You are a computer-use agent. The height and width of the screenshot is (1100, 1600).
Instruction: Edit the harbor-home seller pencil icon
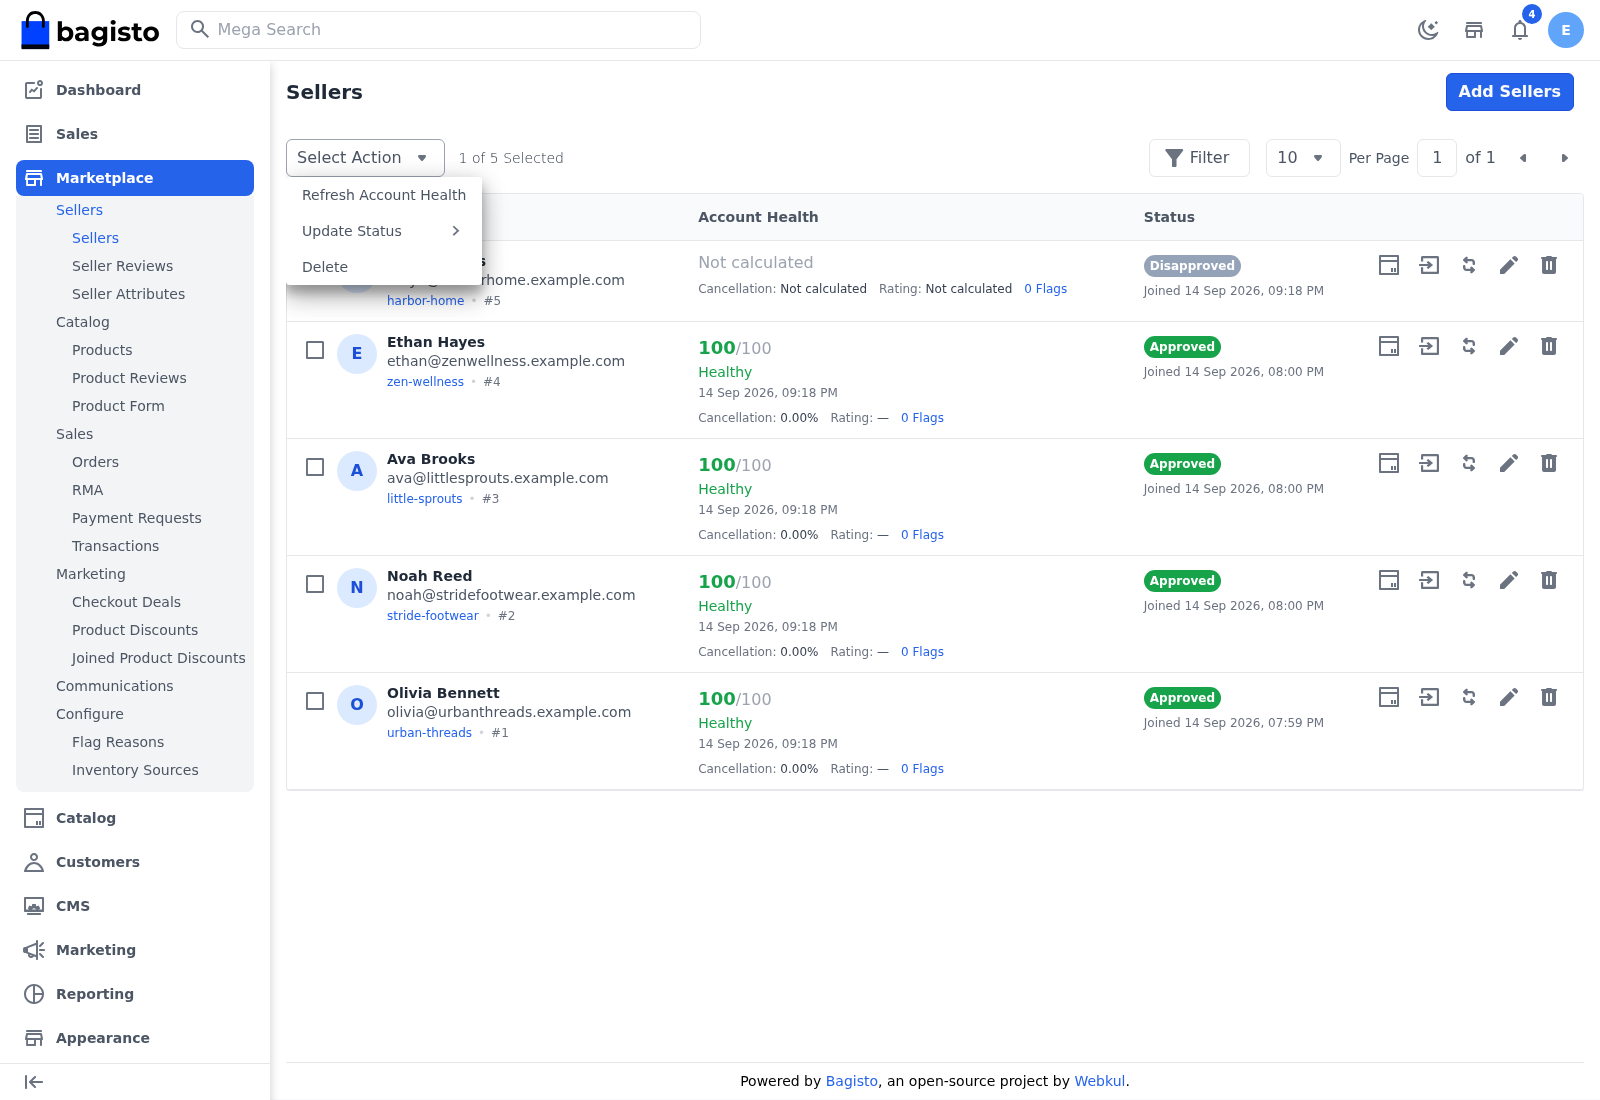click(x=1509, y=265)
